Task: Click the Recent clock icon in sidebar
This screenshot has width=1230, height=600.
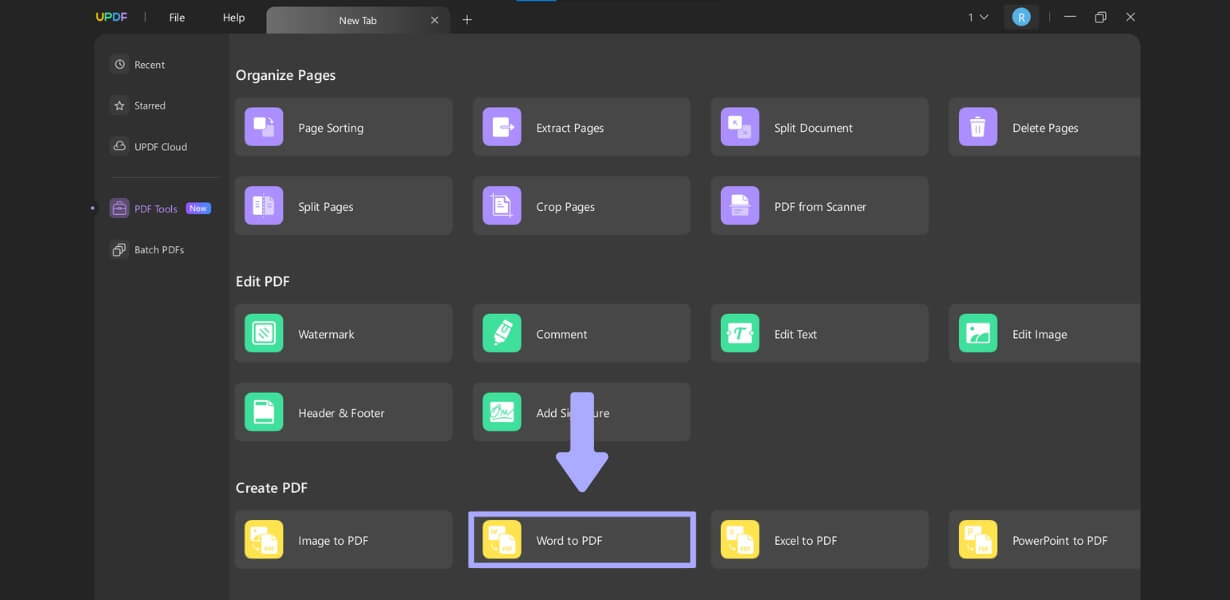Action: (x=120, y=64)
